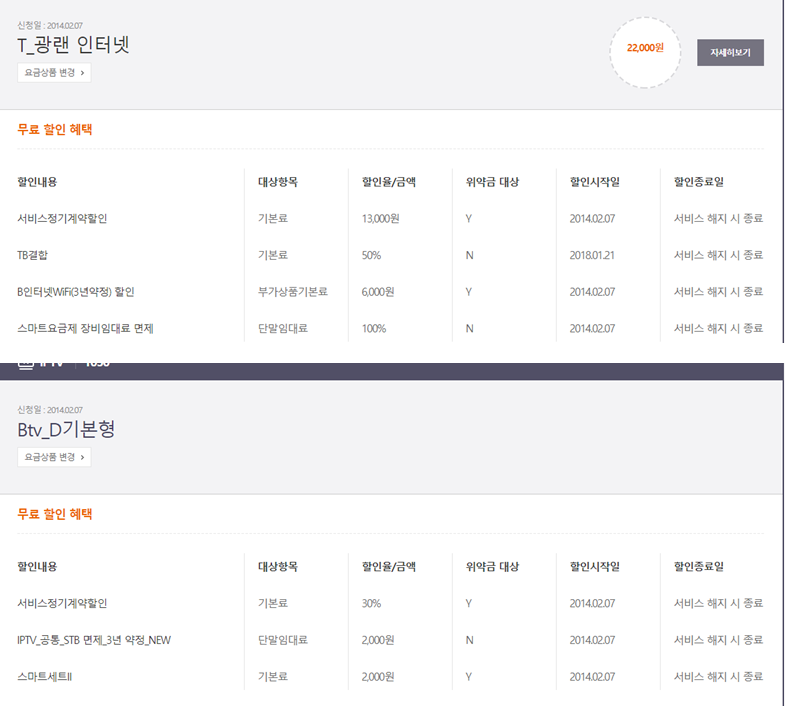Select the T_광랜 인터넷 product title
786x706 pixels.
click(74, 44)
